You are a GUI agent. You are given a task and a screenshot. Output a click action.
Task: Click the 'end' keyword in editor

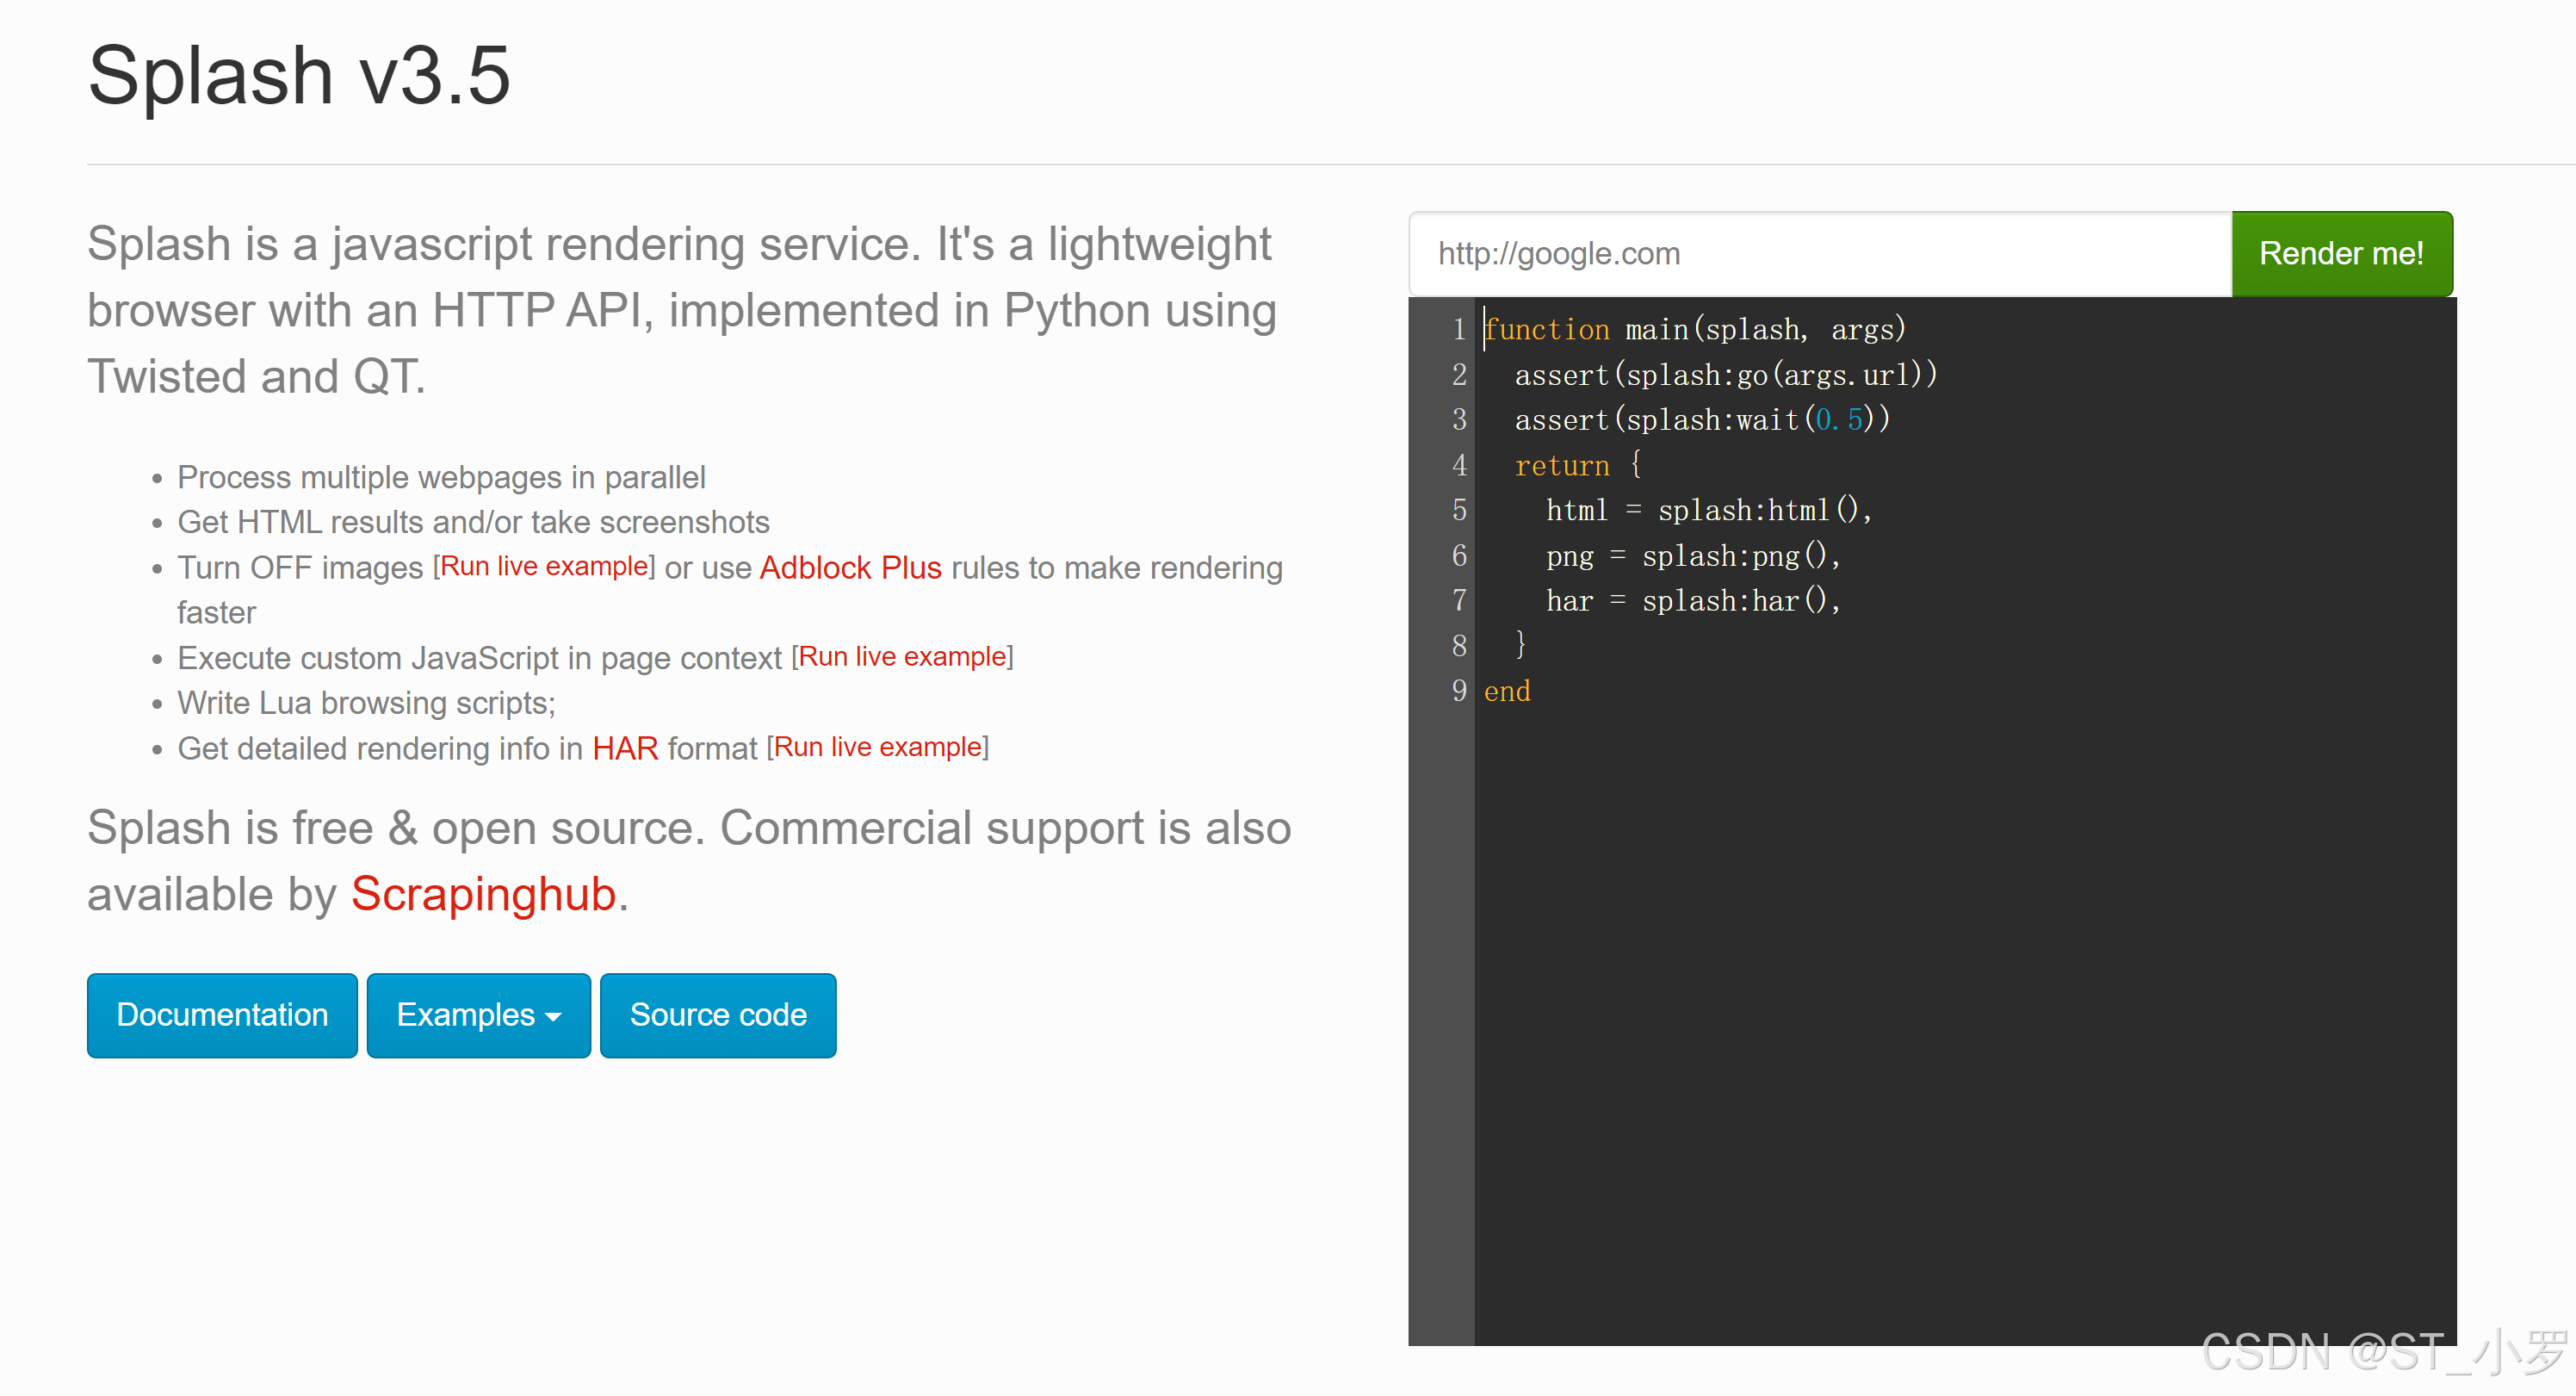(x=1506, y=691)
